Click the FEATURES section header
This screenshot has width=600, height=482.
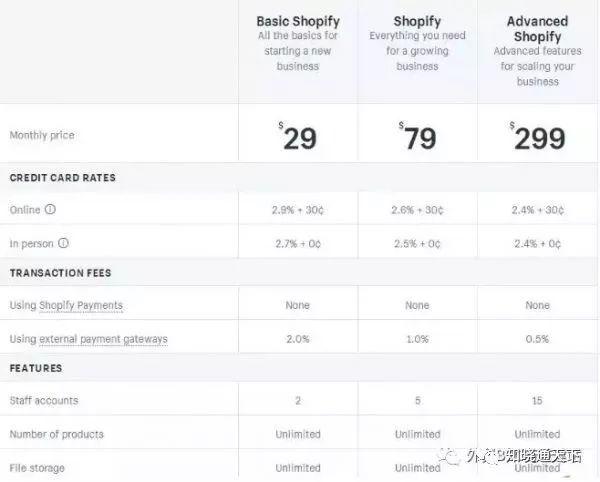[36, 368]
